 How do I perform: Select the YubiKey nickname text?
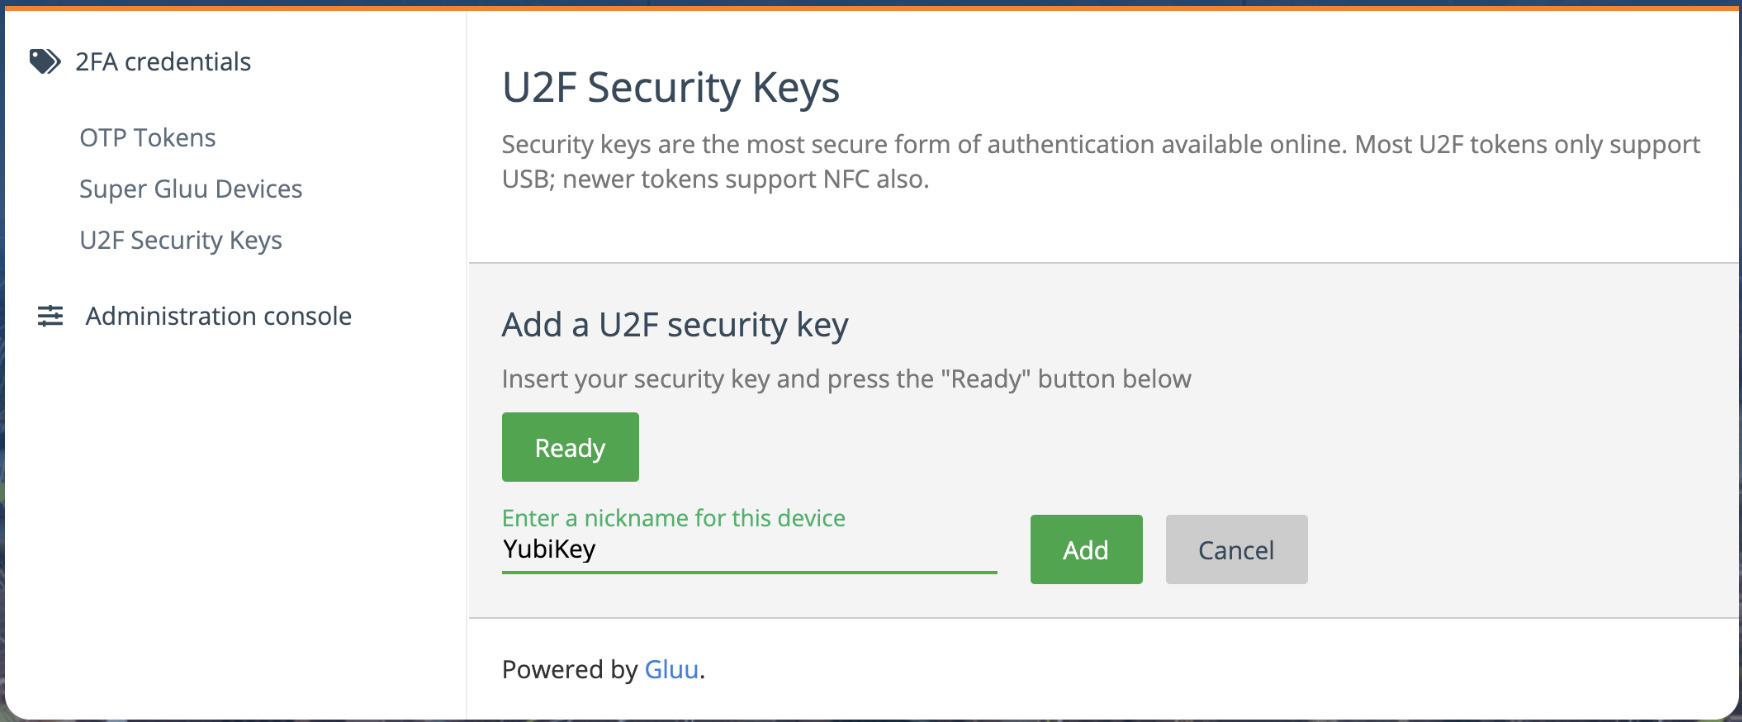(x=548, y=549)
